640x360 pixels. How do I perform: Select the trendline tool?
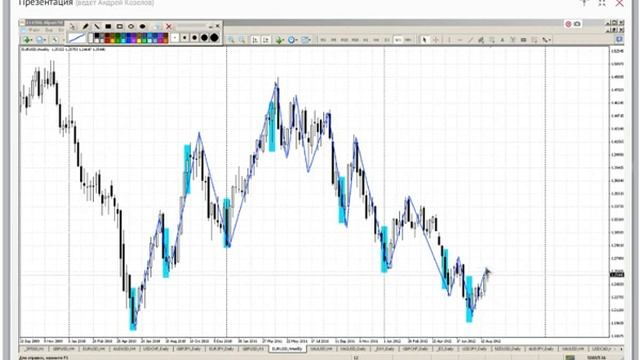click(x=471, y=40)
